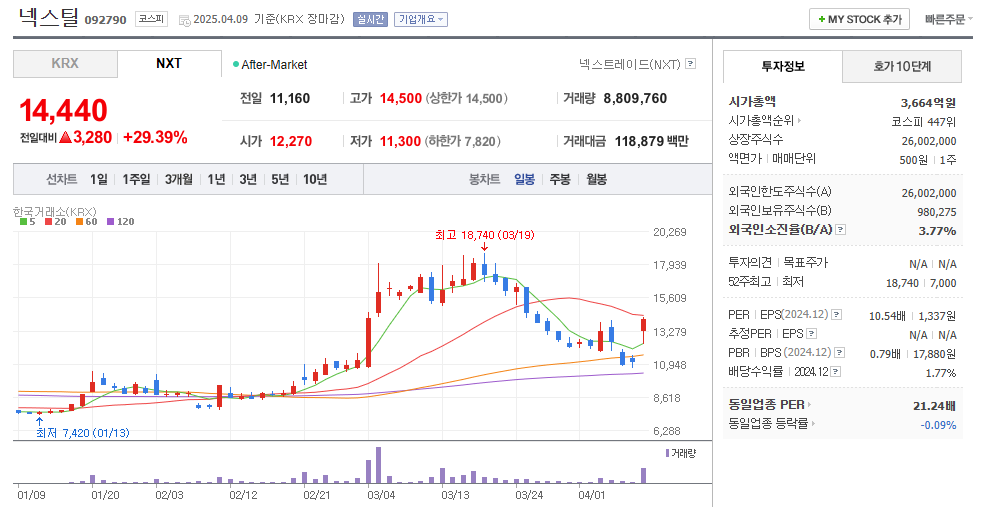
Task: Expand the 기업개요 dropdown
Action: click(x=420, y=19)
